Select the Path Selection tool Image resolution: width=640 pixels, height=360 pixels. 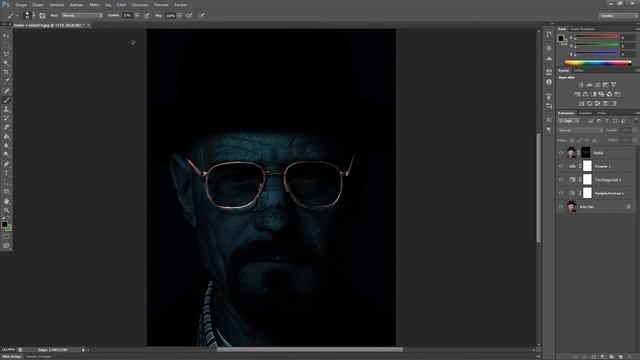tap(6, 182)
